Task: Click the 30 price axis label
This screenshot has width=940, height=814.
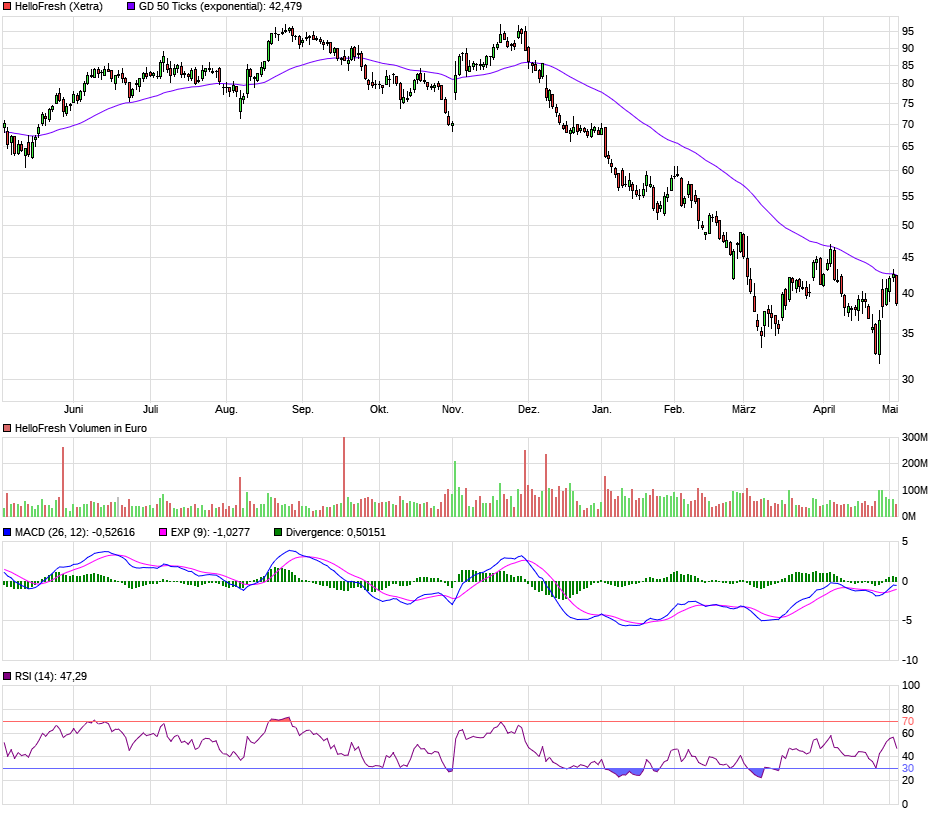Action: click(908, 379)
